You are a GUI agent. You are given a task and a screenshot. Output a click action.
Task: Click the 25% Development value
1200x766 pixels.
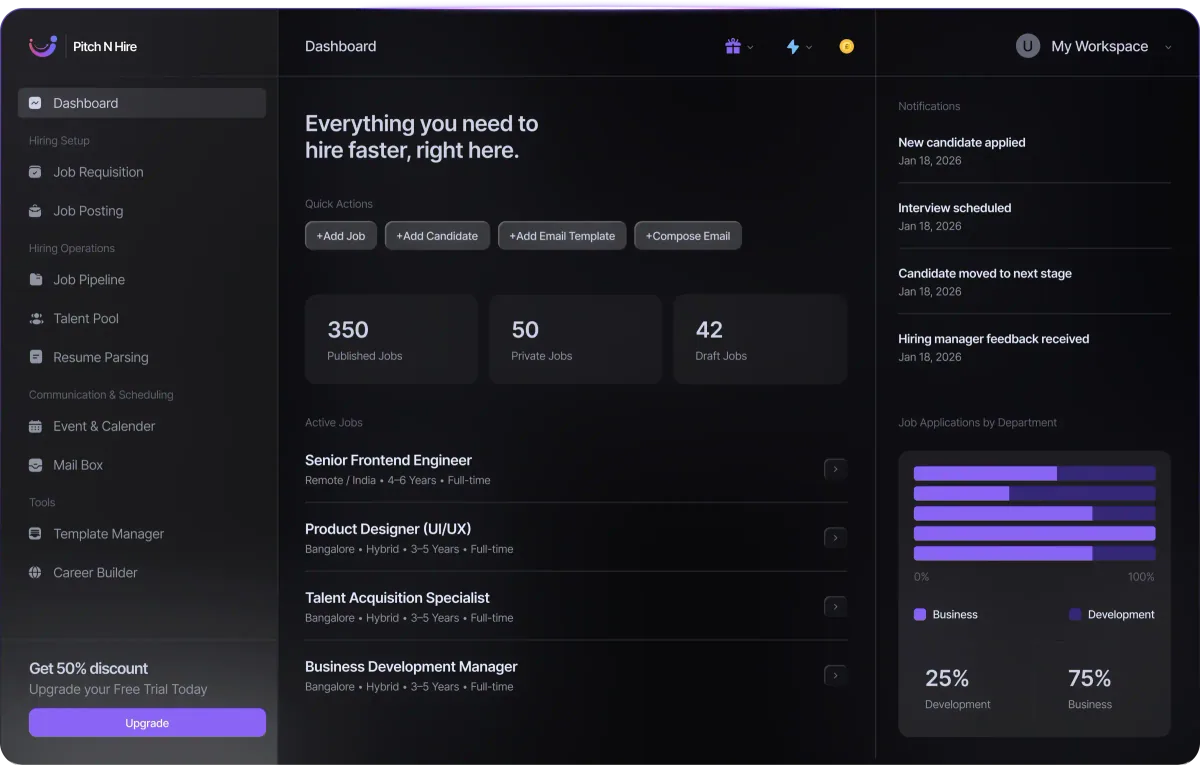(947, 679)
